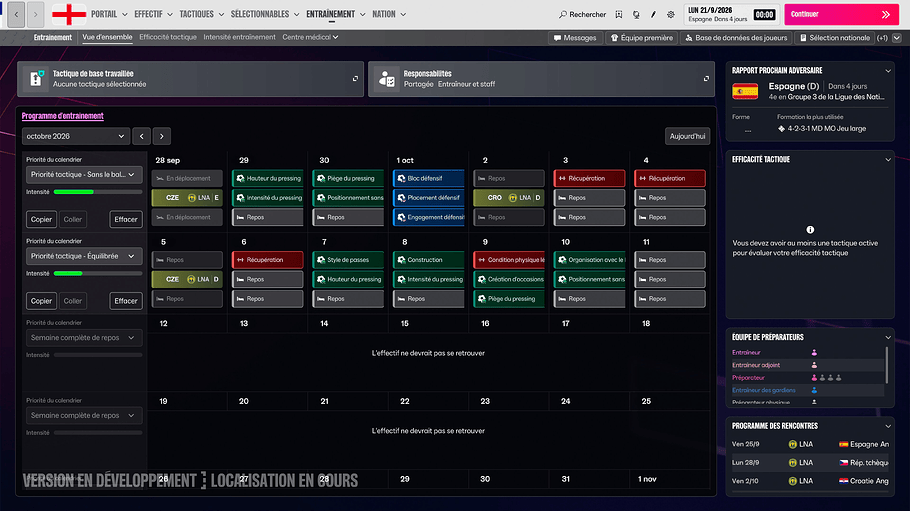Go forward with the right navigation arrow
Screen dimensions: 910x511
tap(35, 15)
